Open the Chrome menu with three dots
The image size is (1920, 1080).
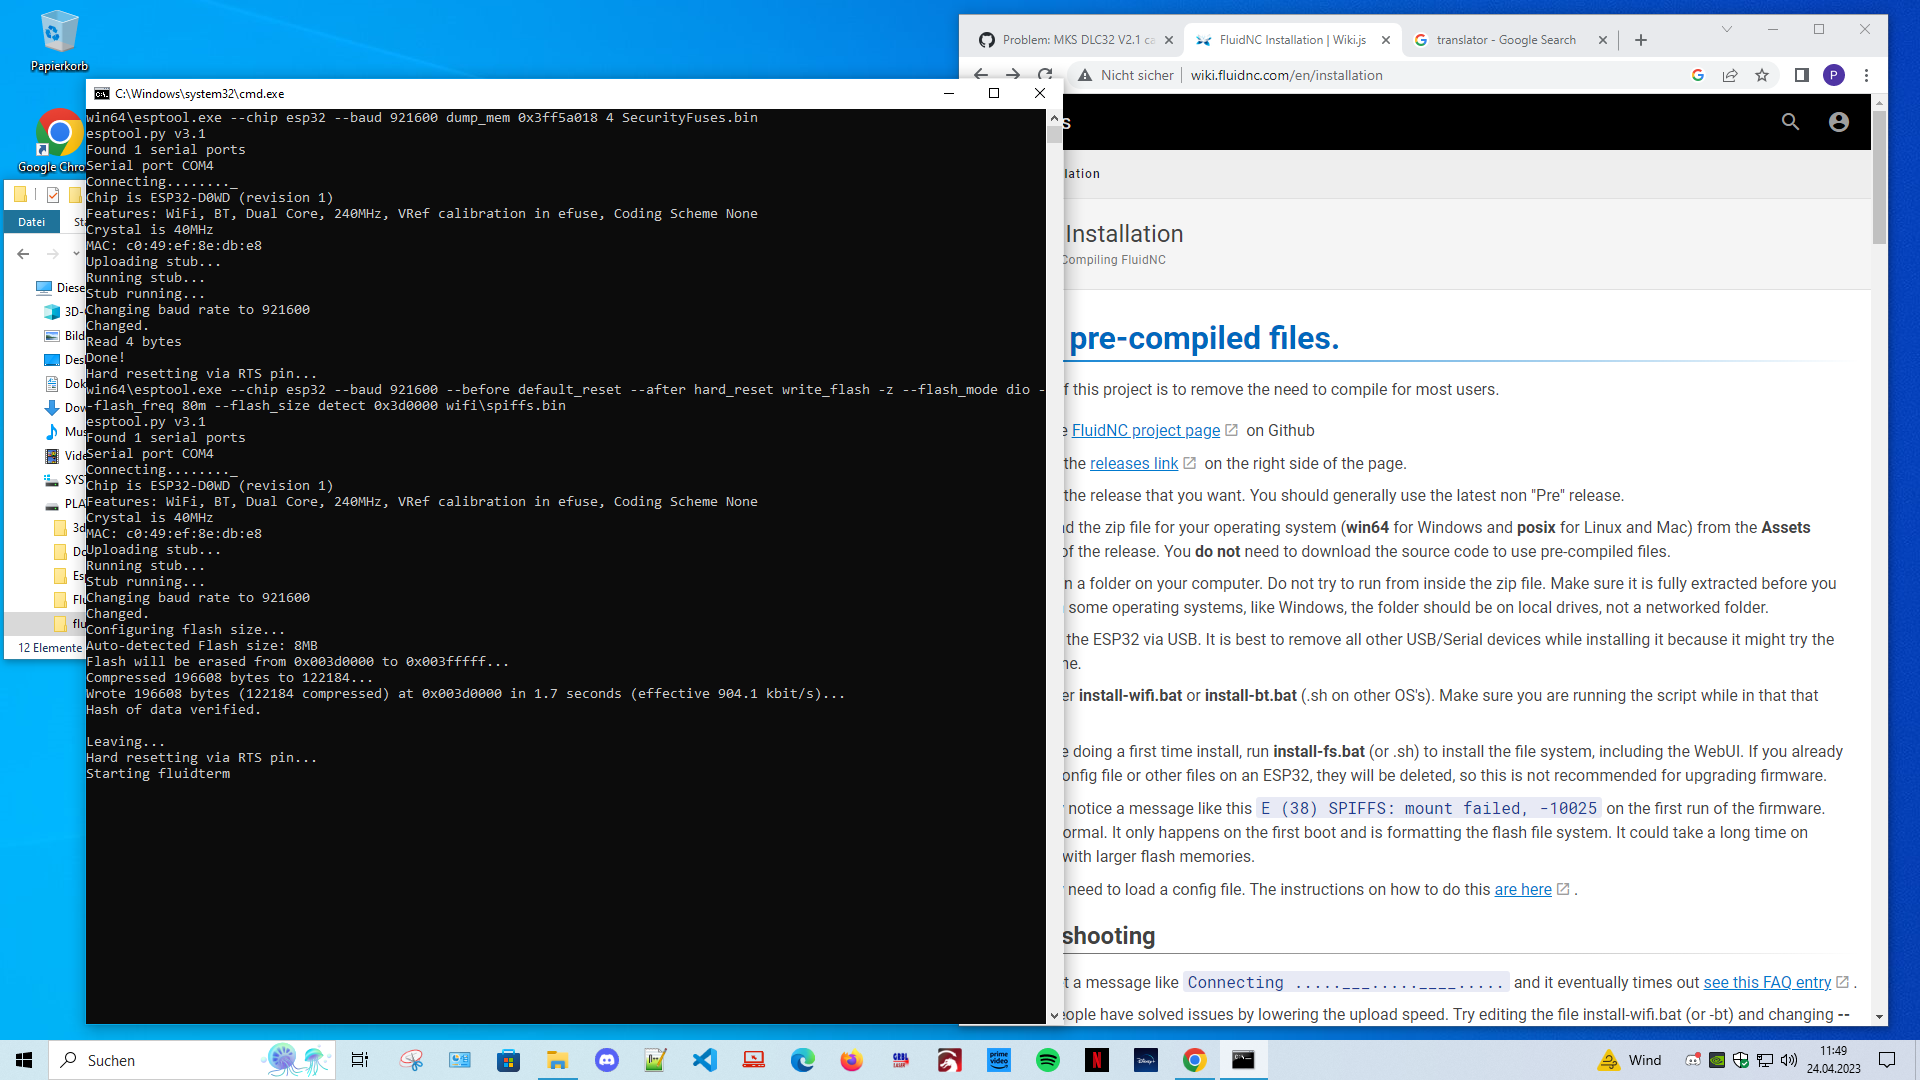tap(1866, 75)
